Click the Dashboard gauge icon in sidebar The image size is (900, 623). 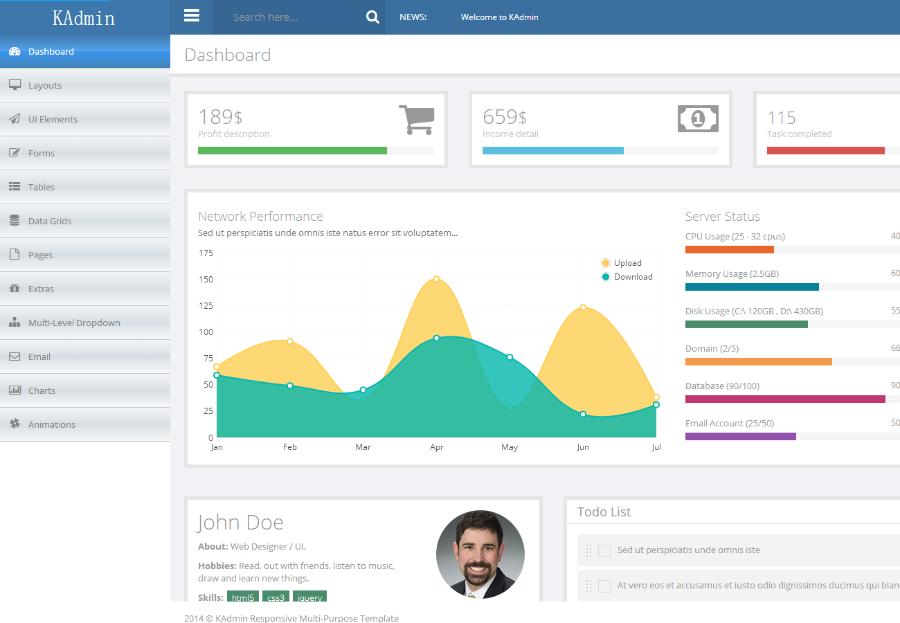click(x=14, y=52)
